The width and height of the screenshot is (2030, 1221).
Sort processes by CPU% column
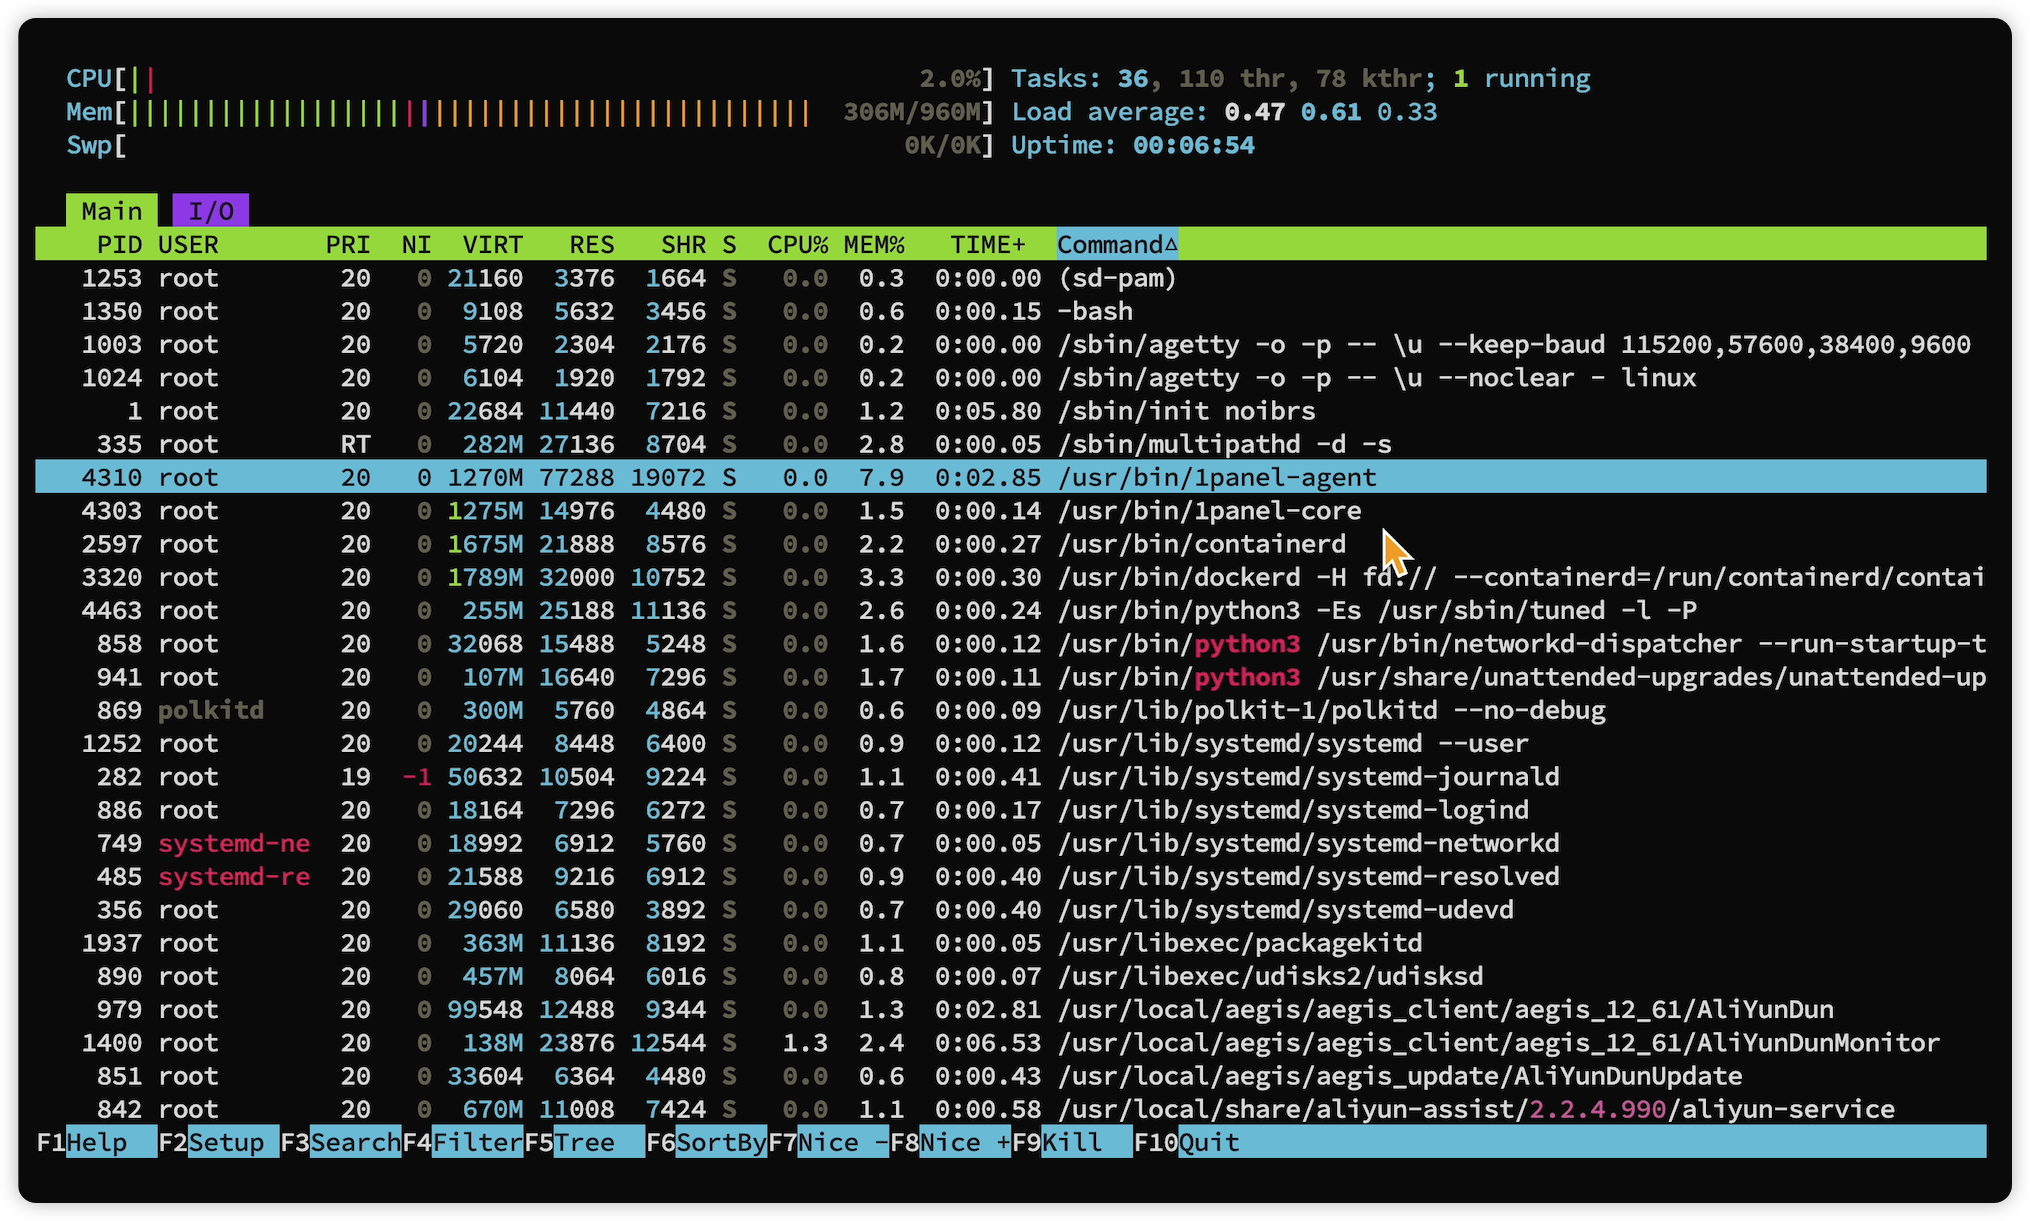[x=797, y=245]
